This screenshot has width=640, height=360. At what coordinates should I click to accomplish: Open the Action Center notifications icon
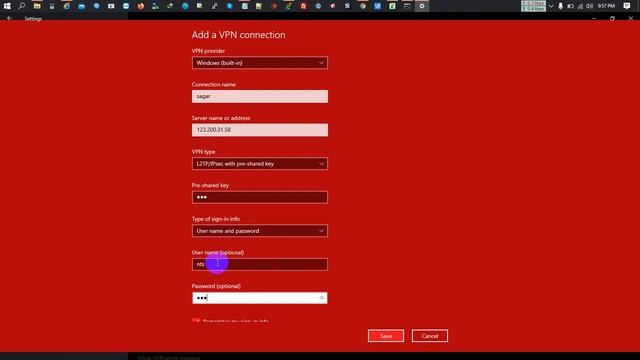coord(627,6)
